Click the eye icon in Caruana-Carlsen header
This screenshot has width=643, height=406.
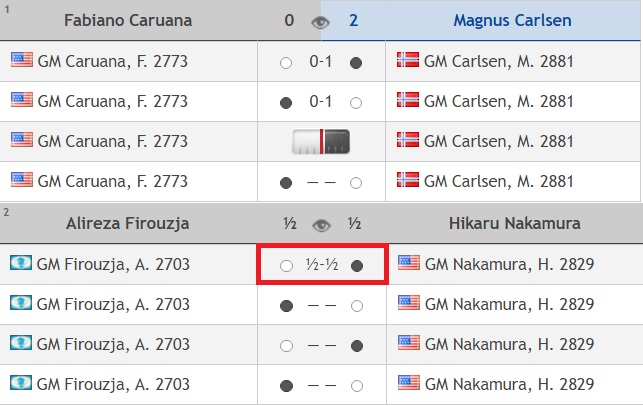point(320,22)
